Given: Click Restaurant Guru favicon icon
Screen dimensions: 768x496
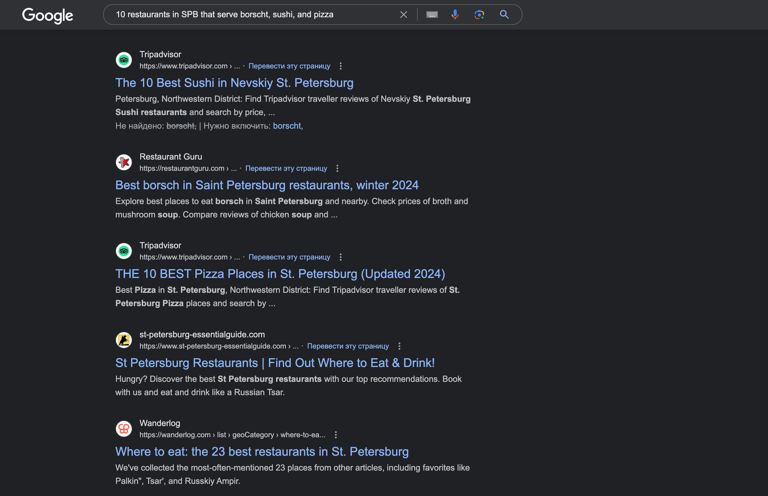Looking at the screenshot, I should click(x=124, y=162).
